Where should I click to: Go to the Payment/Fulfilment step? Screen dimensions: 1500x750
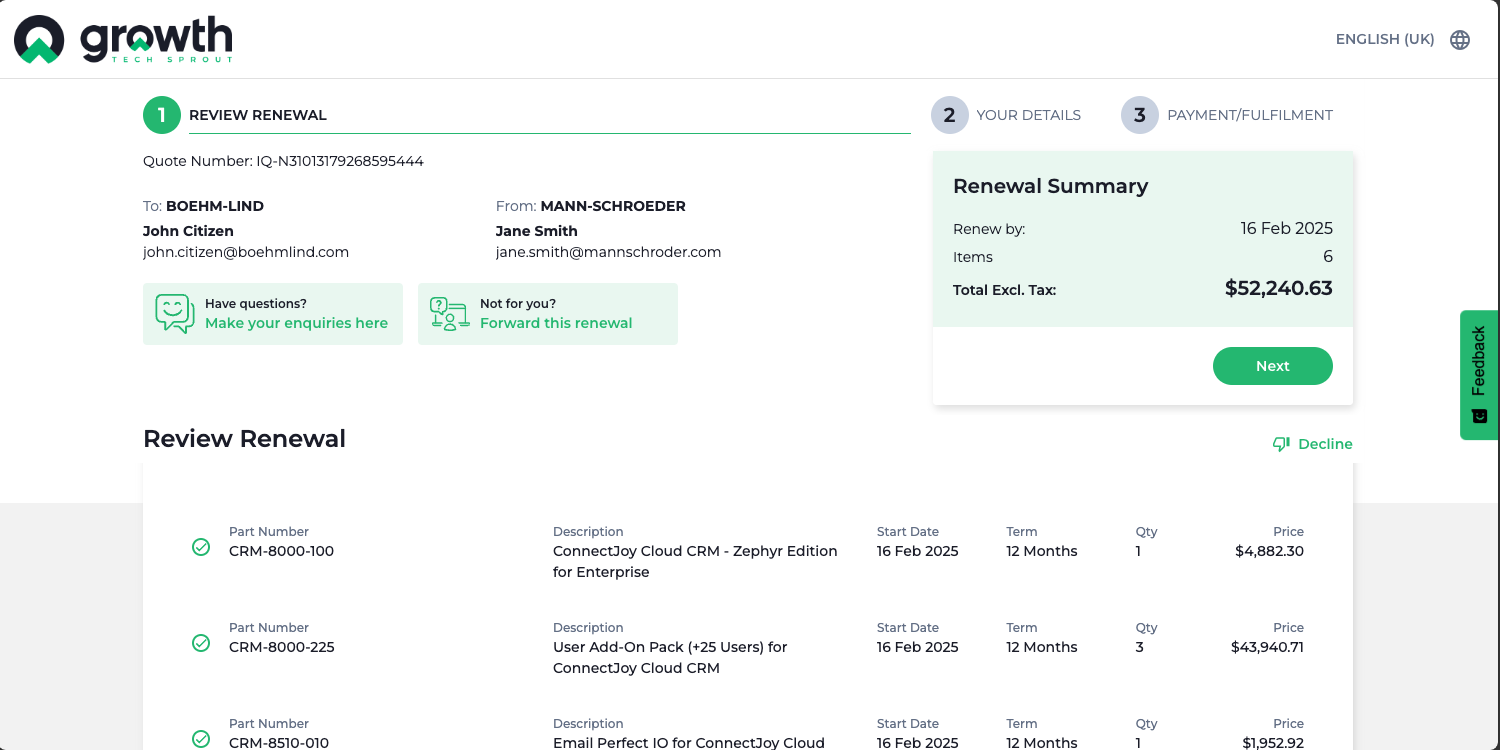tap(1249, 115)
